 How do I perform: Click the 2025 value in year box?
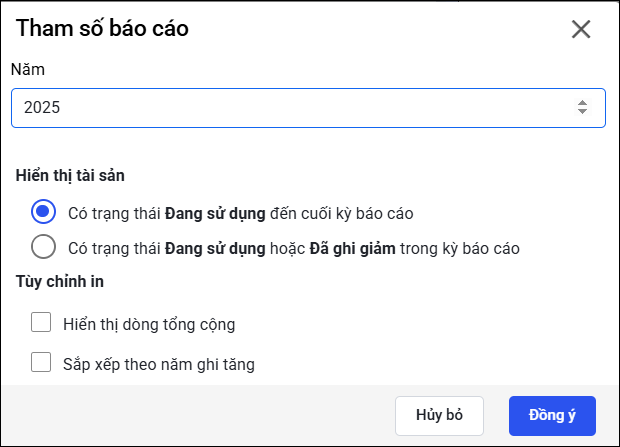42,108
